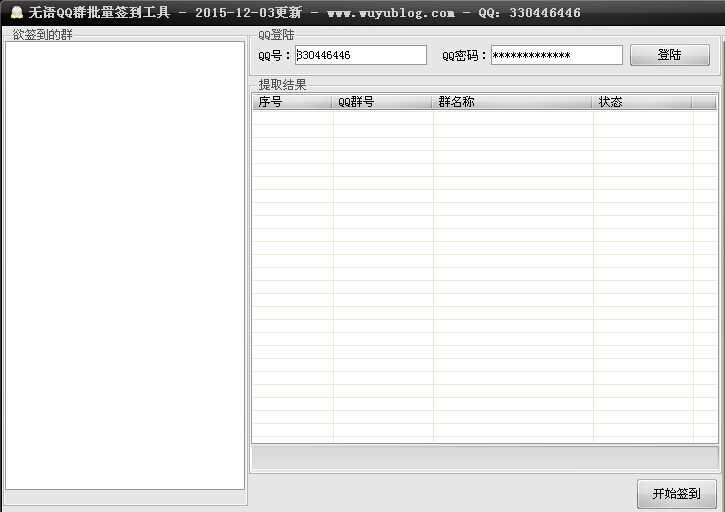This screenshot has height=512, width=725.
Task: Start check-in with the 开始签到 button
Action: [x=676, y=493]
